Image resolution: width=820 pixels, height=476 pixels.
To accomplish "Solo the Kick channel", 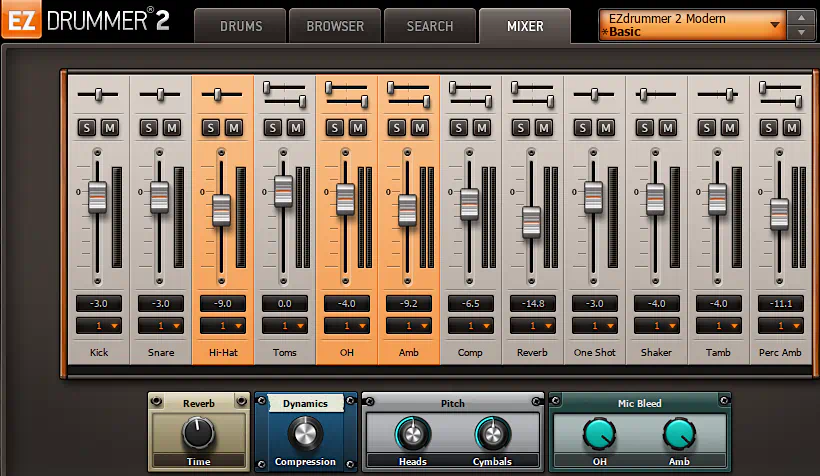I will coord(87,128).
